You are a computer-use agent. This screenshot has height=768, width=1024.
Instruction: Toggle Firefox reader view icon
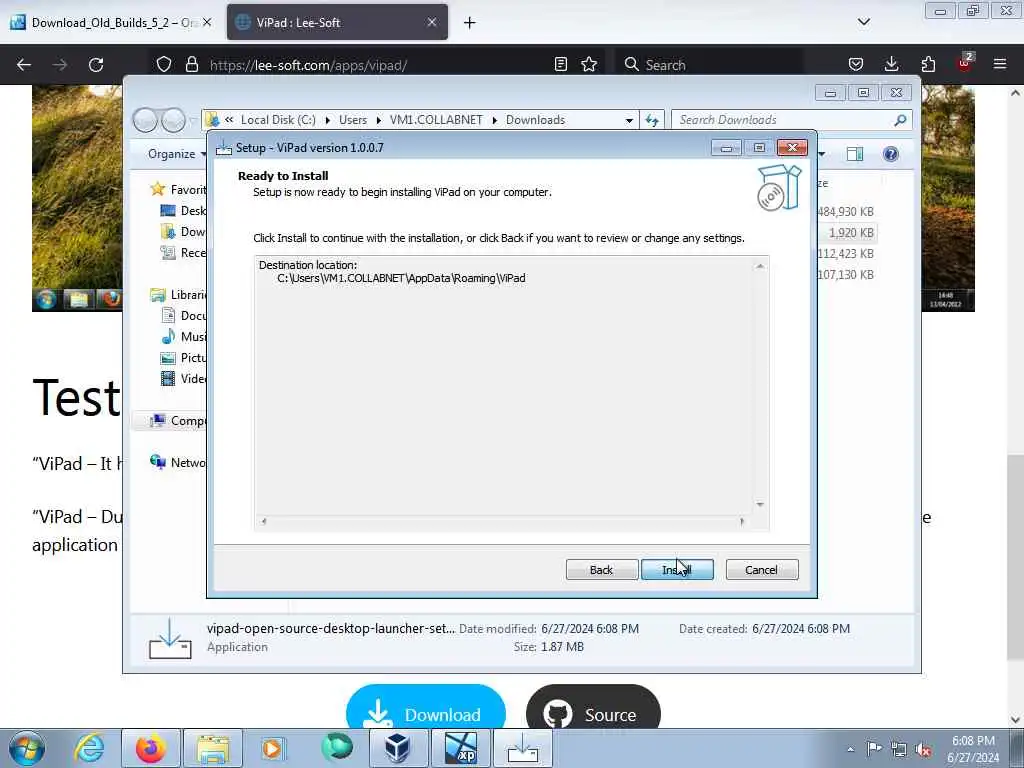560,65
